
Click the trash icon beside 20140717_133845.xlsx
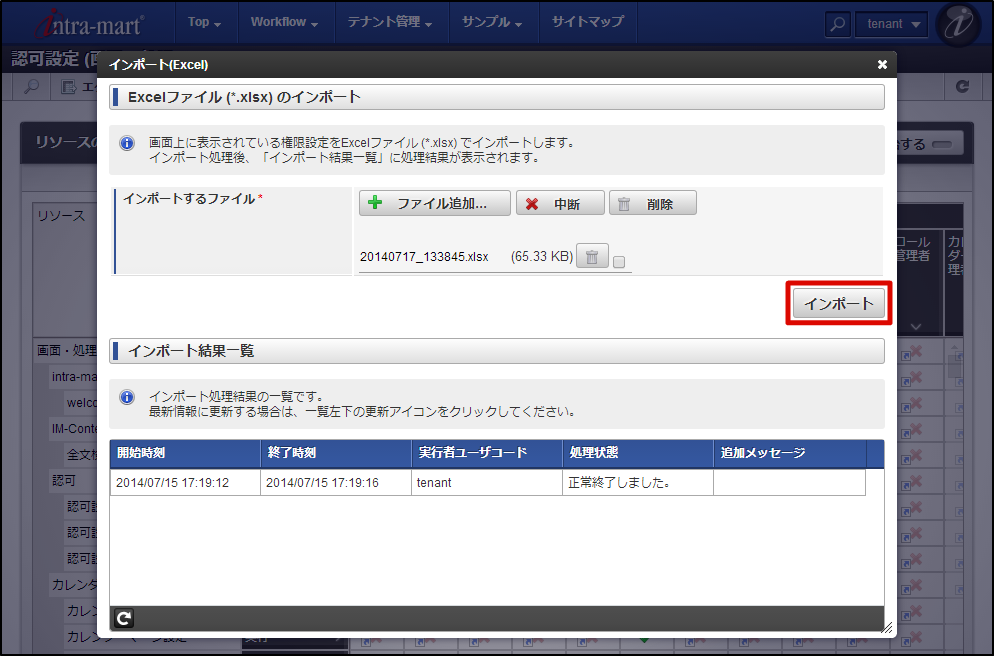tap(591, 256)
